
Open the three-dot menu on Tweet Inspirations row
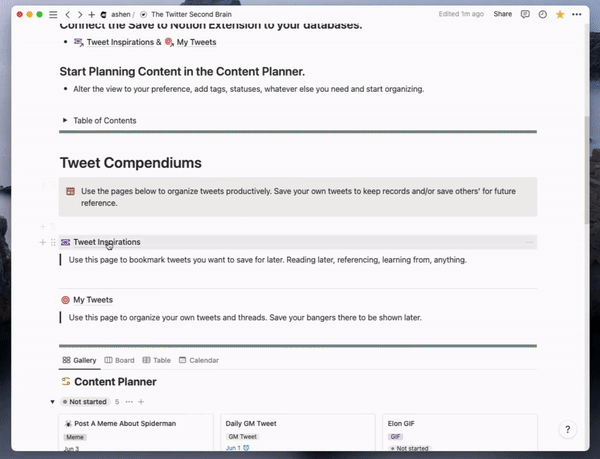tap(529, 243)
